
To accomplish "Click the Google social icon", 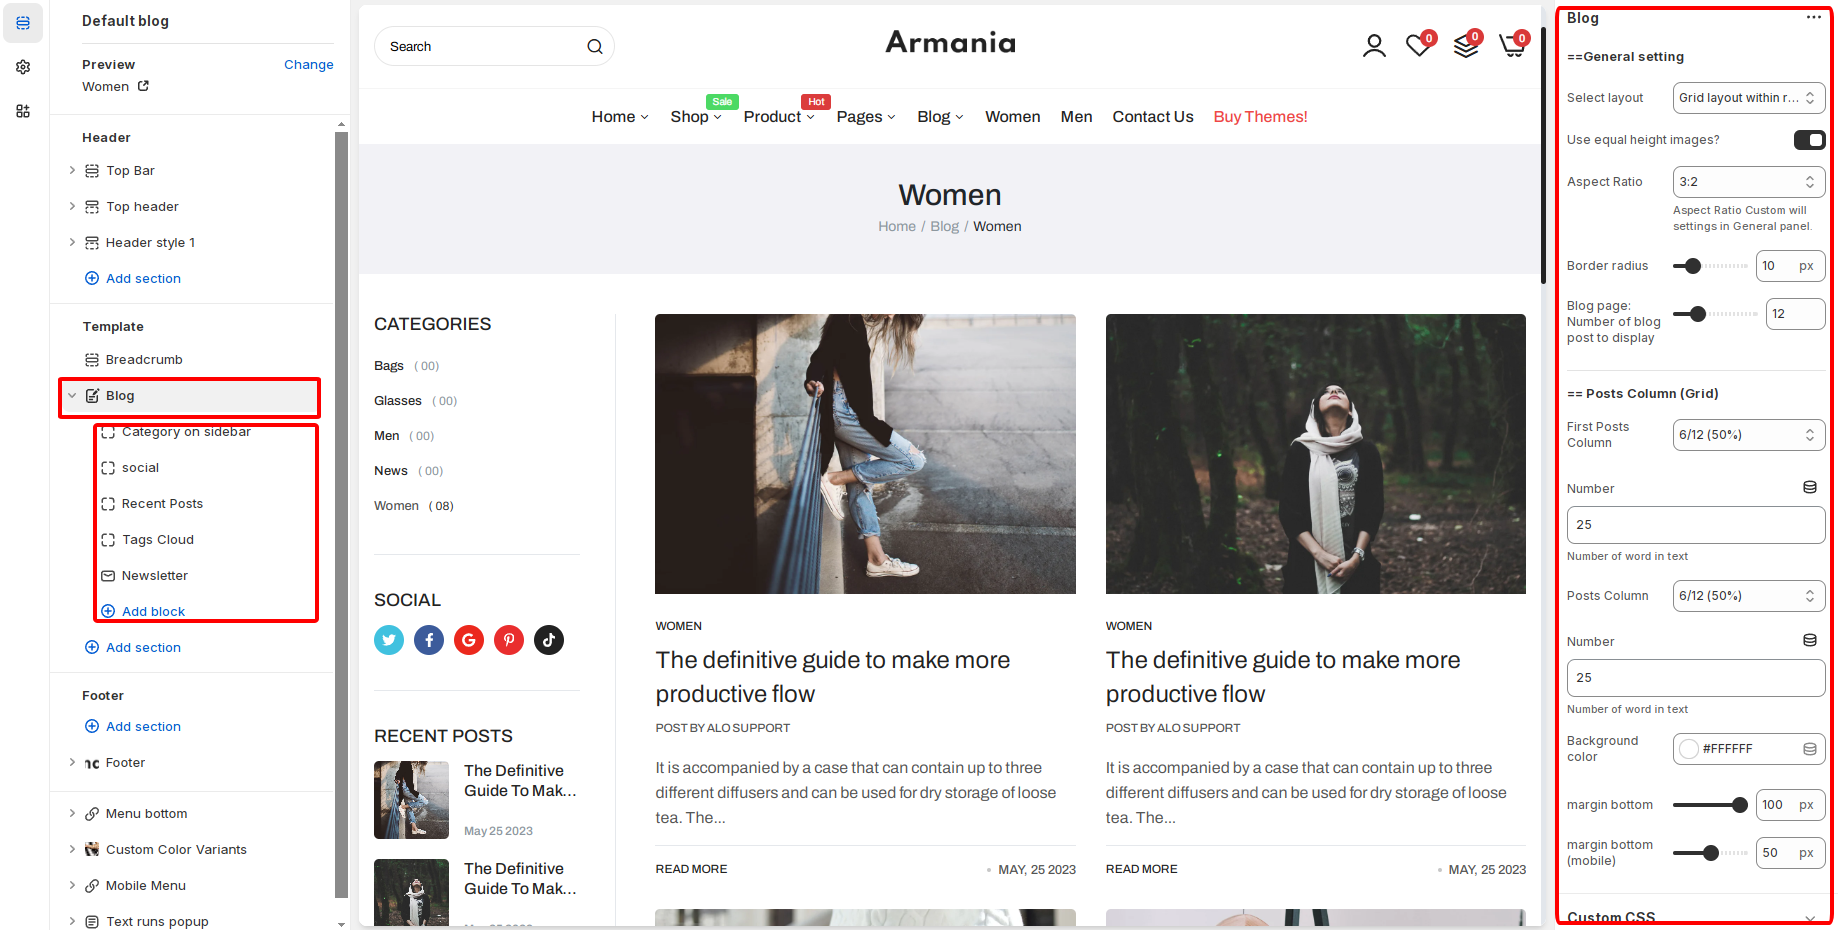I will coord(469,640).
